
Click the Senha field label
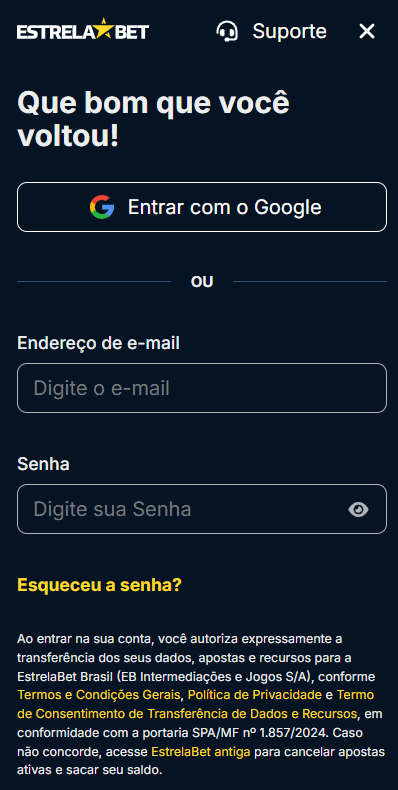pos(43,464)
